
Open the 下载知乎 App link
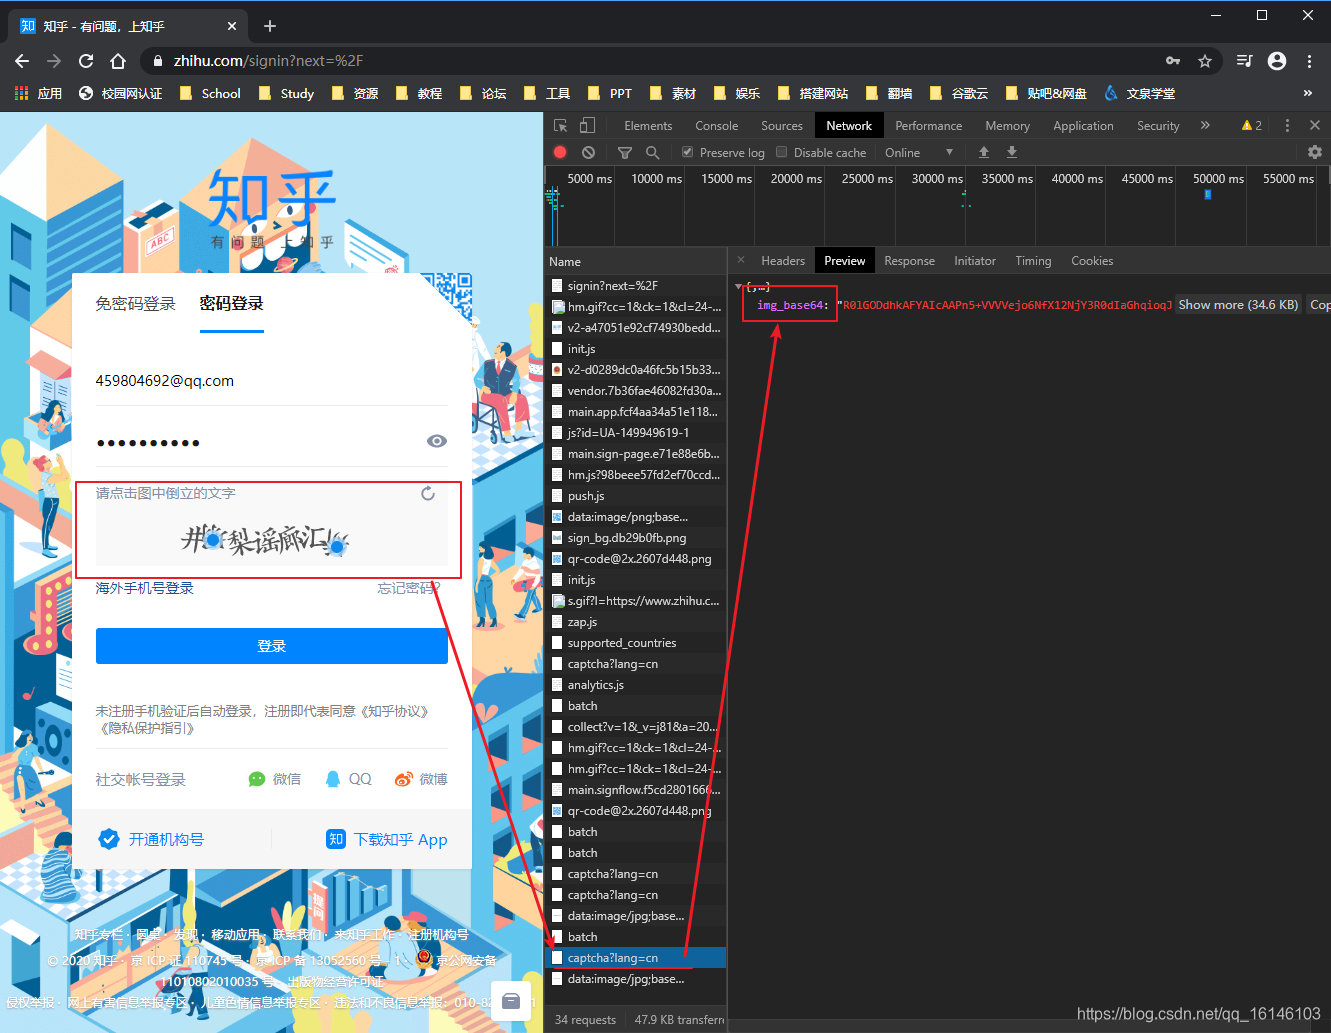click(x=387, y=839)
